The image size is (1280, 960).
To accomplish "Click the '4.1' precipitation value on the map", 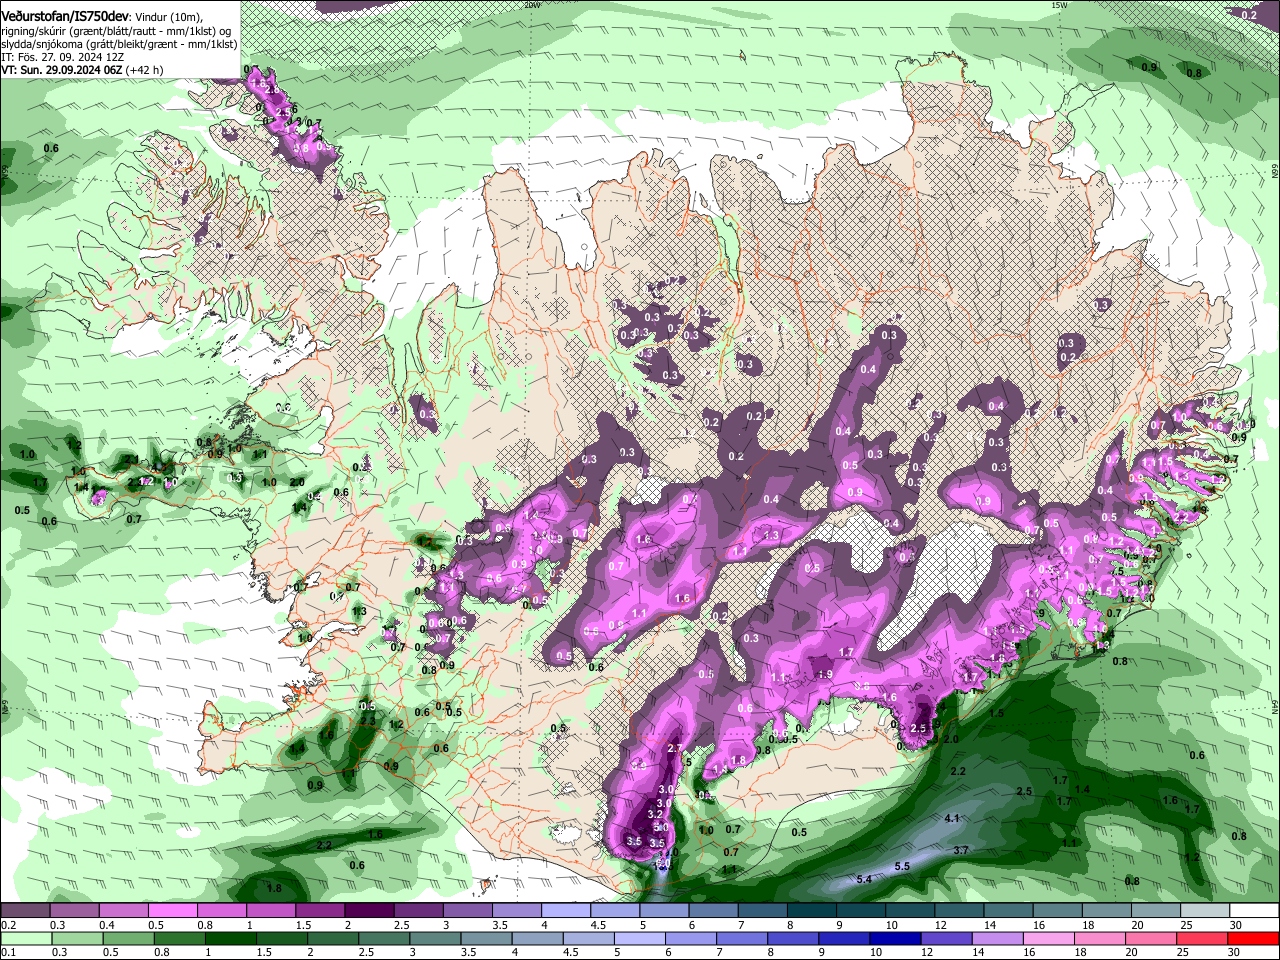I will click(952, 818).
